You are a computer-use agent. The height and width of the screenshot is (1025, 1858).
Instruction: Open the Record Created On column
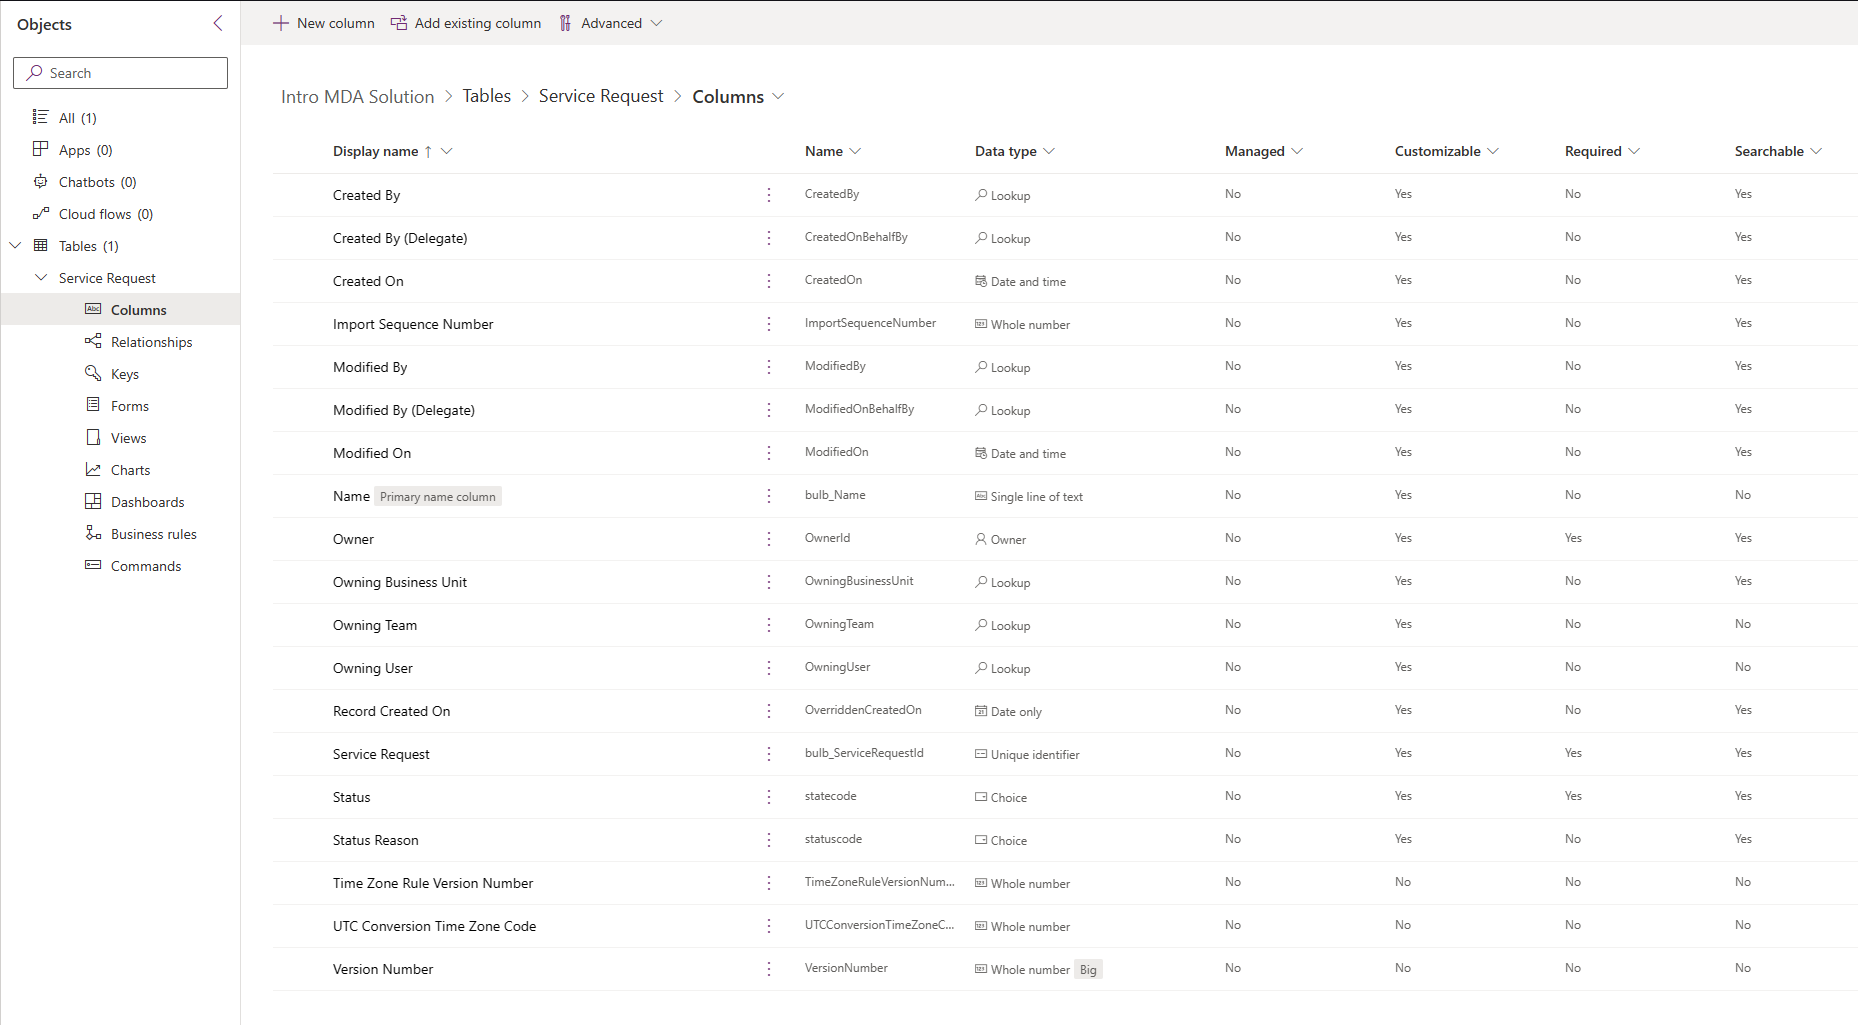click(x=391, y=711)
